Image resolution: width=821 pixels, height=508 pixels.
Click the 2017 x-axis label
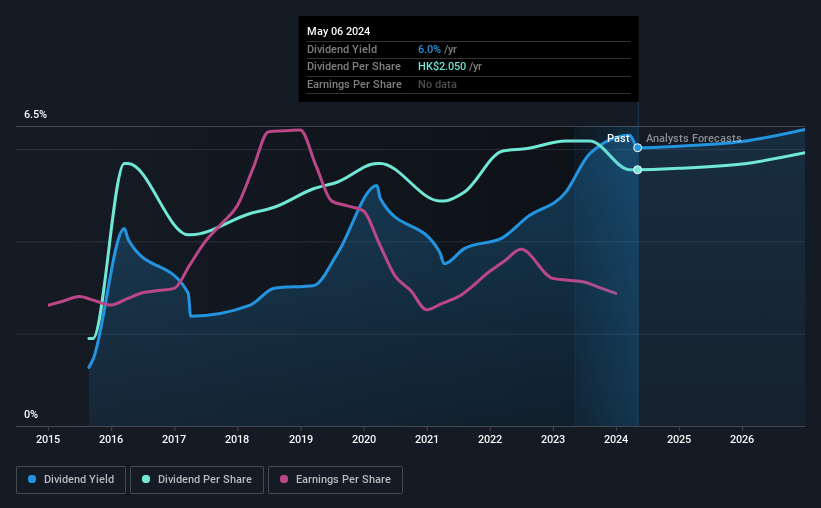pyautogui.click(x=174, y=439)
